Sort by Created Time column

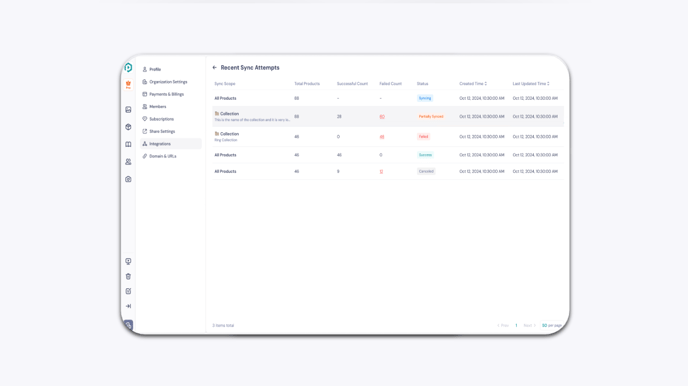click(x=473, y=83)
